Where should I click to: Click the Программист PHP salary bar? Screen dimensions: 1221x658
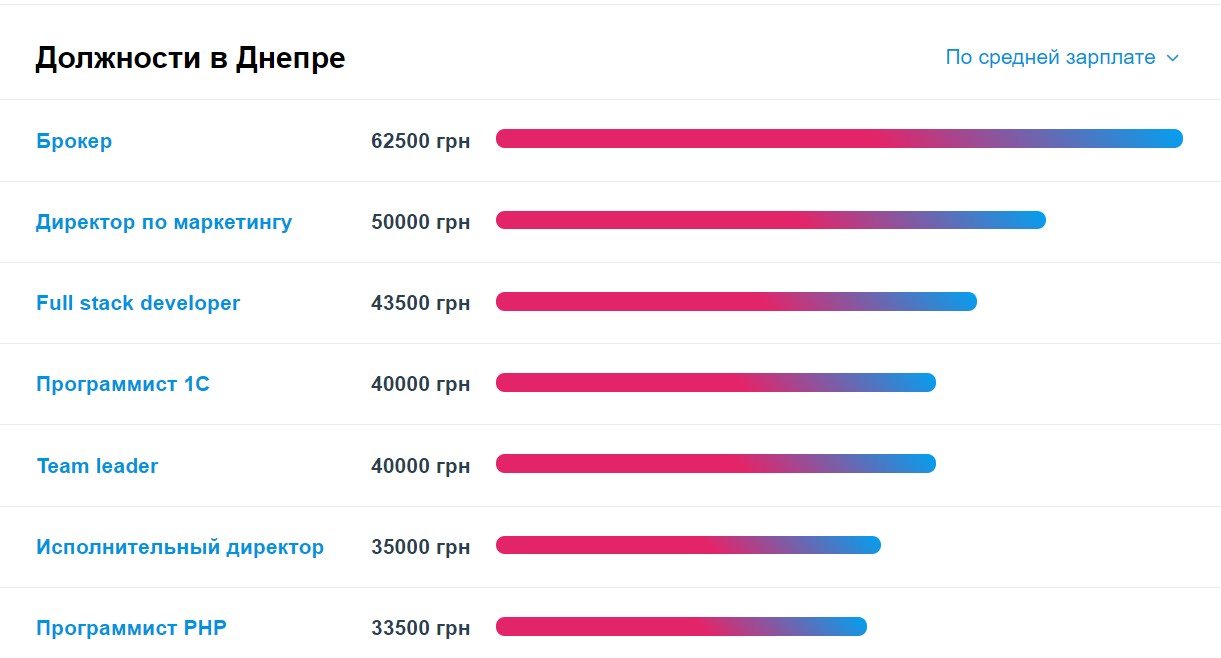(681, 627)
